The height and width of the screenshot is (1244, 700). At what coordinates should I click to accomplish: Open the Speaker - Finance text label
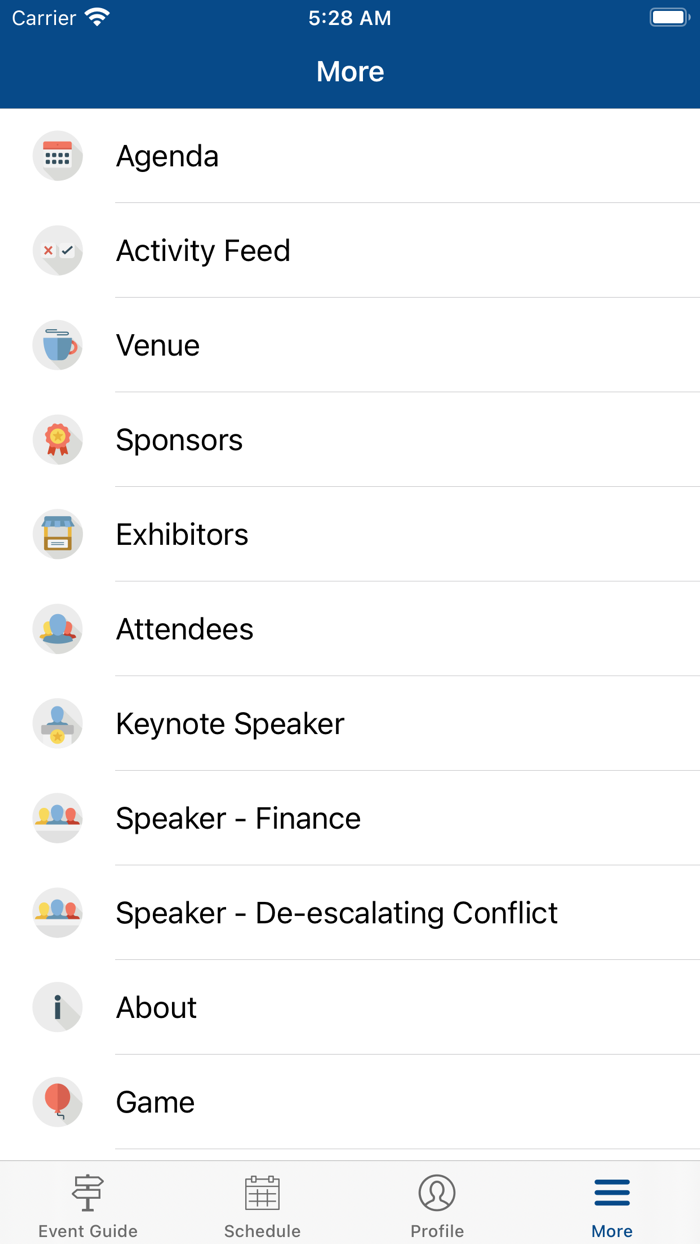[238, 818]
